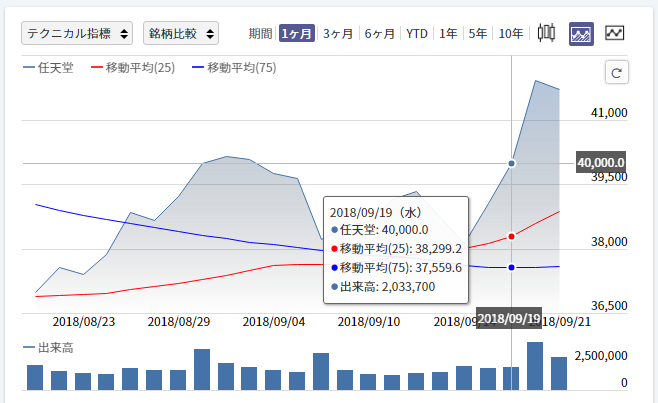Click tooltip date 2018/09/19（水）

(x=376, y=212)
